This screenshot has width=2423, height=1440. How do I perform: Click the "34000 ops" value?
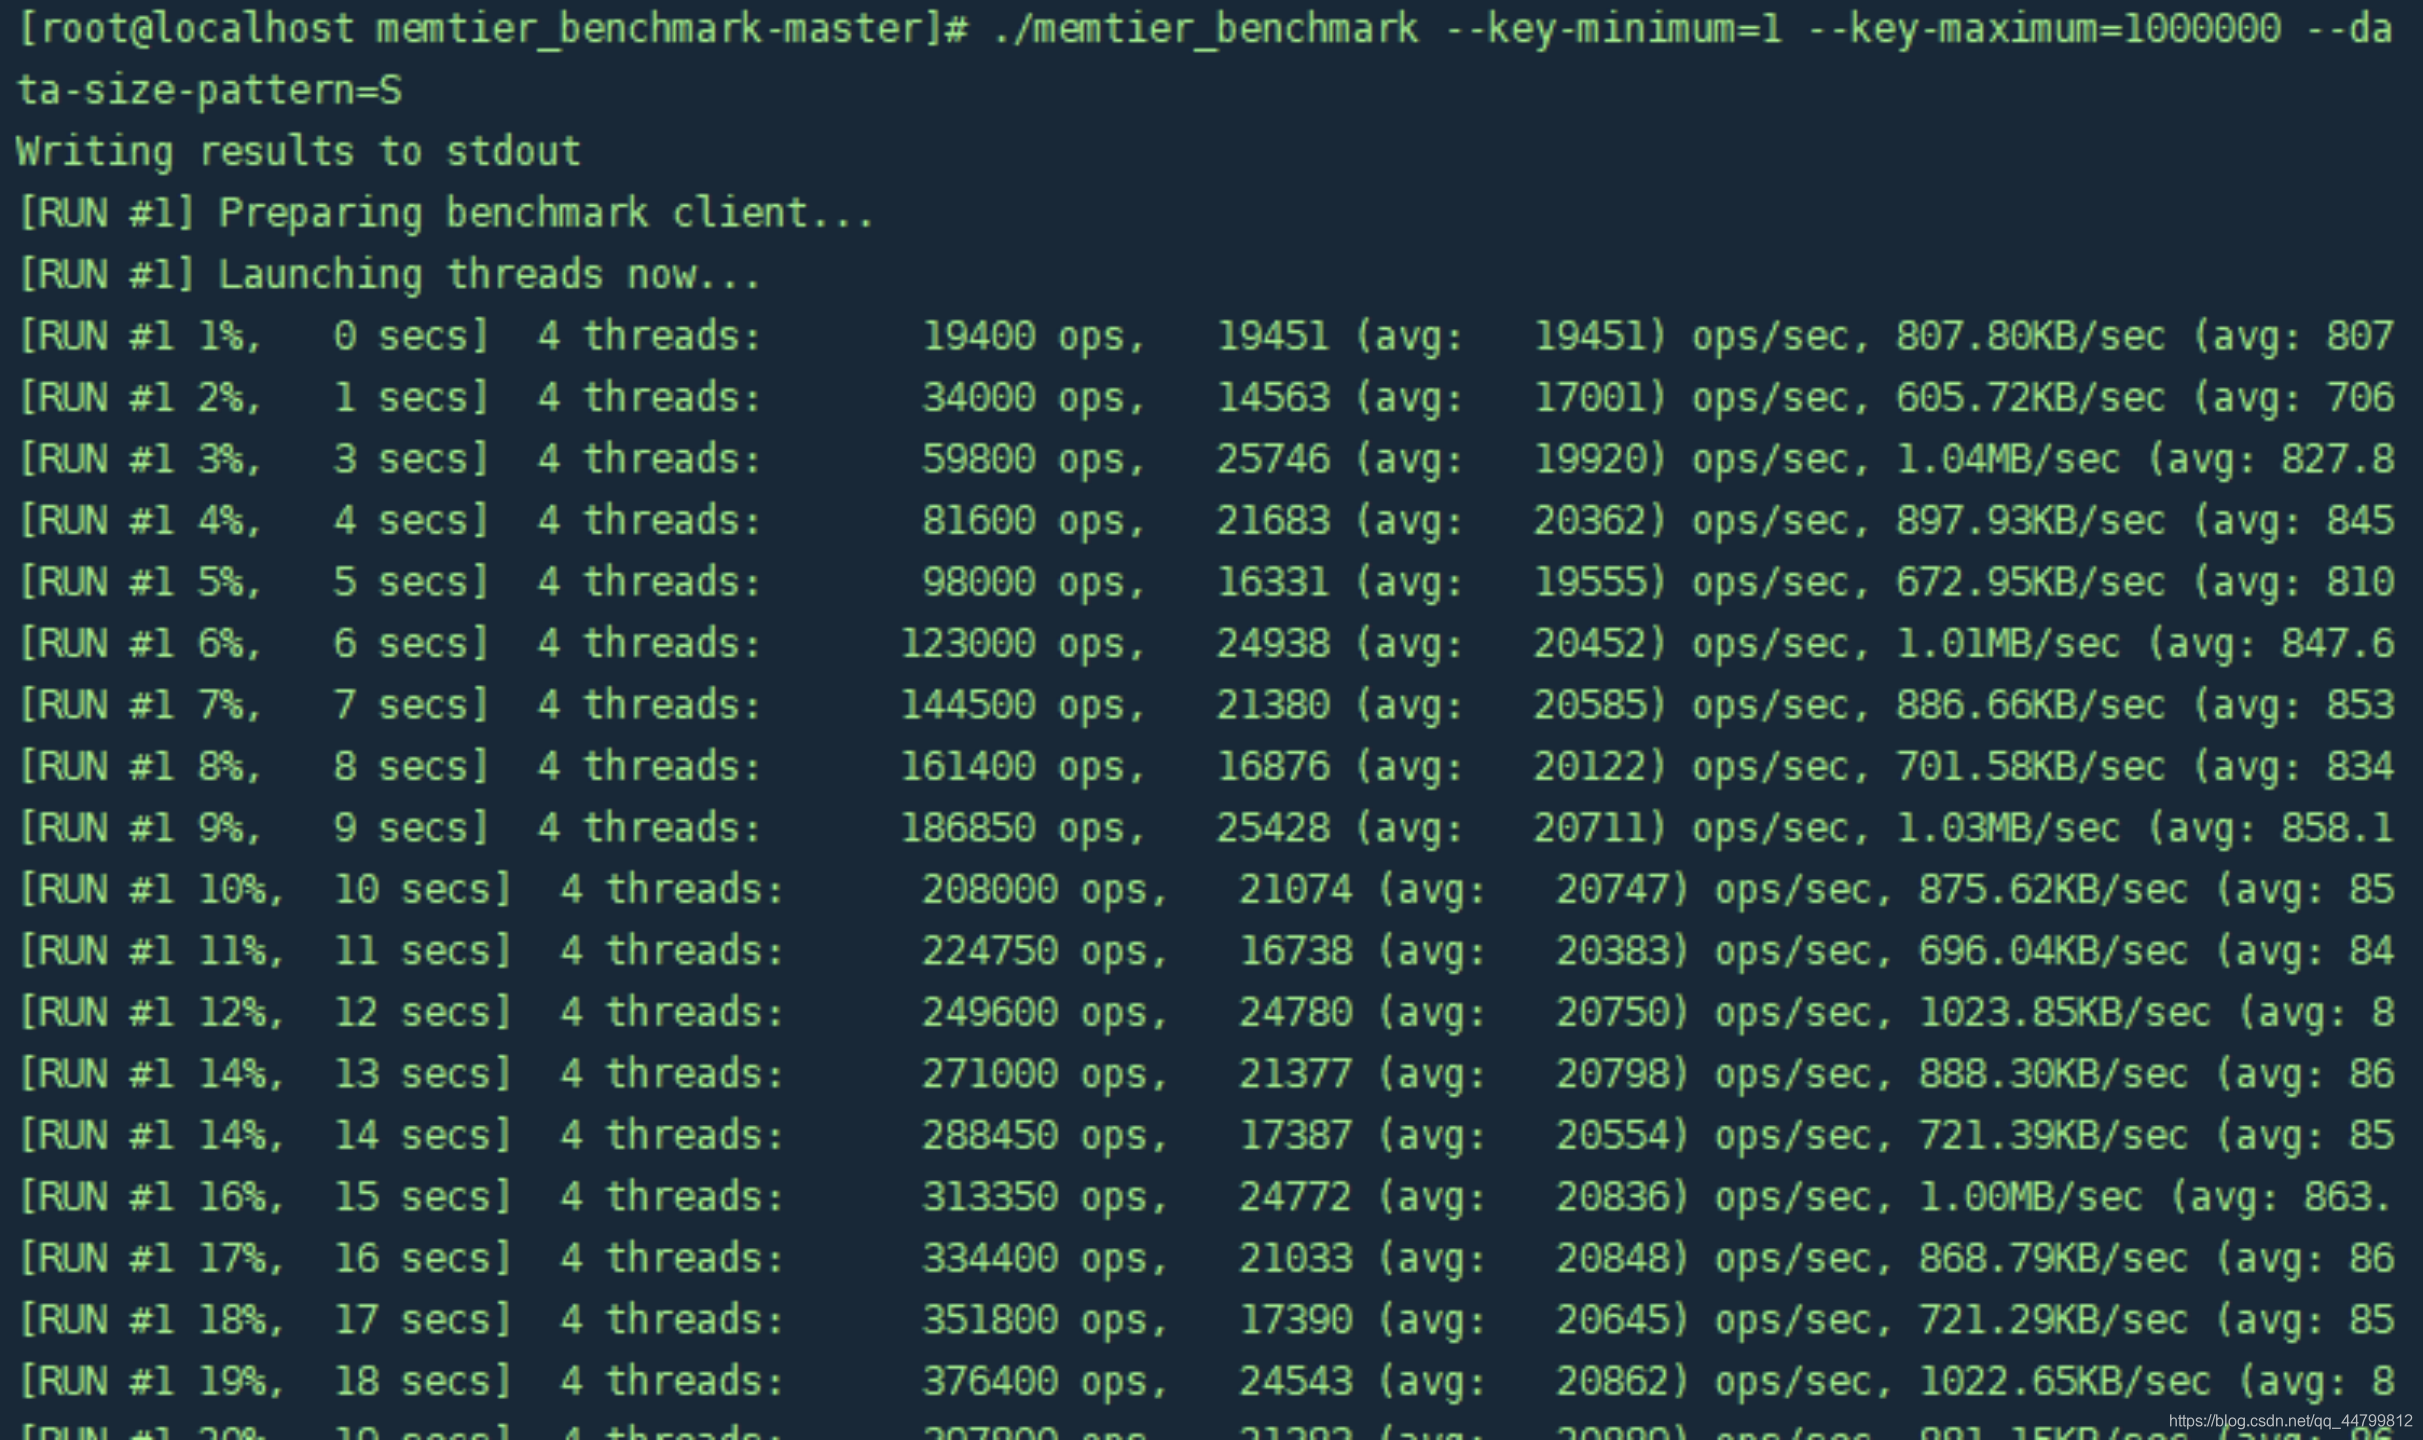pos(1032,398)
